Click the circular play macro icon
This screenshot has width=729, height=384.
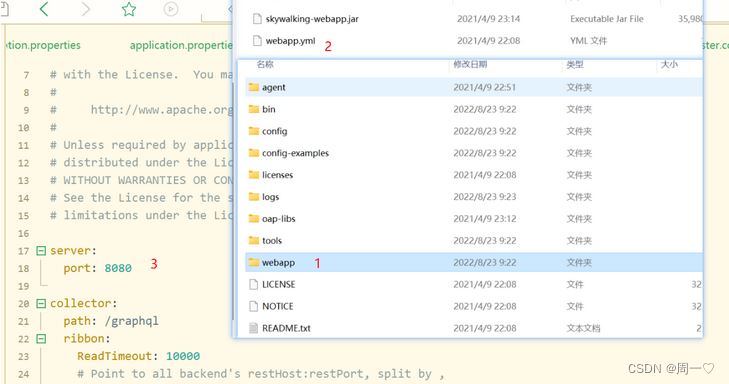tap(171, 9)
